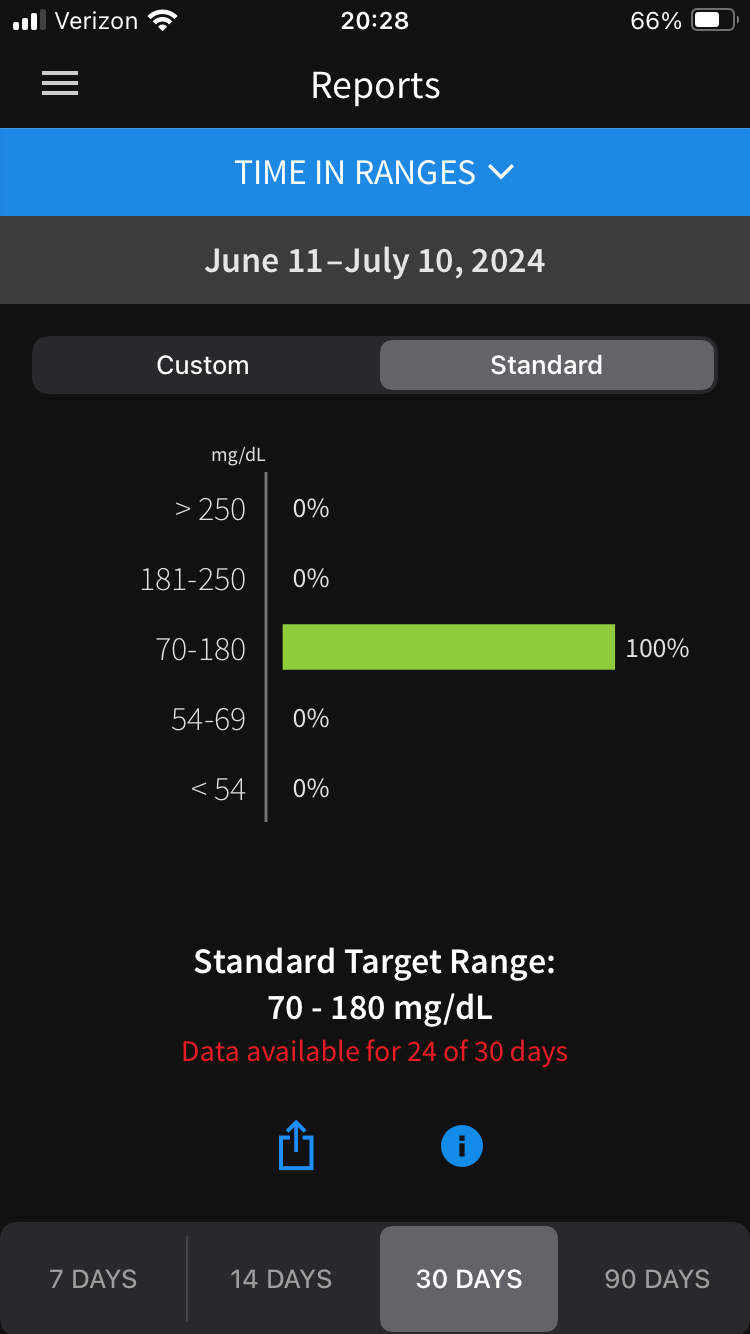Switch to Custom range view
750x1334 pixels.
[203, 365]
